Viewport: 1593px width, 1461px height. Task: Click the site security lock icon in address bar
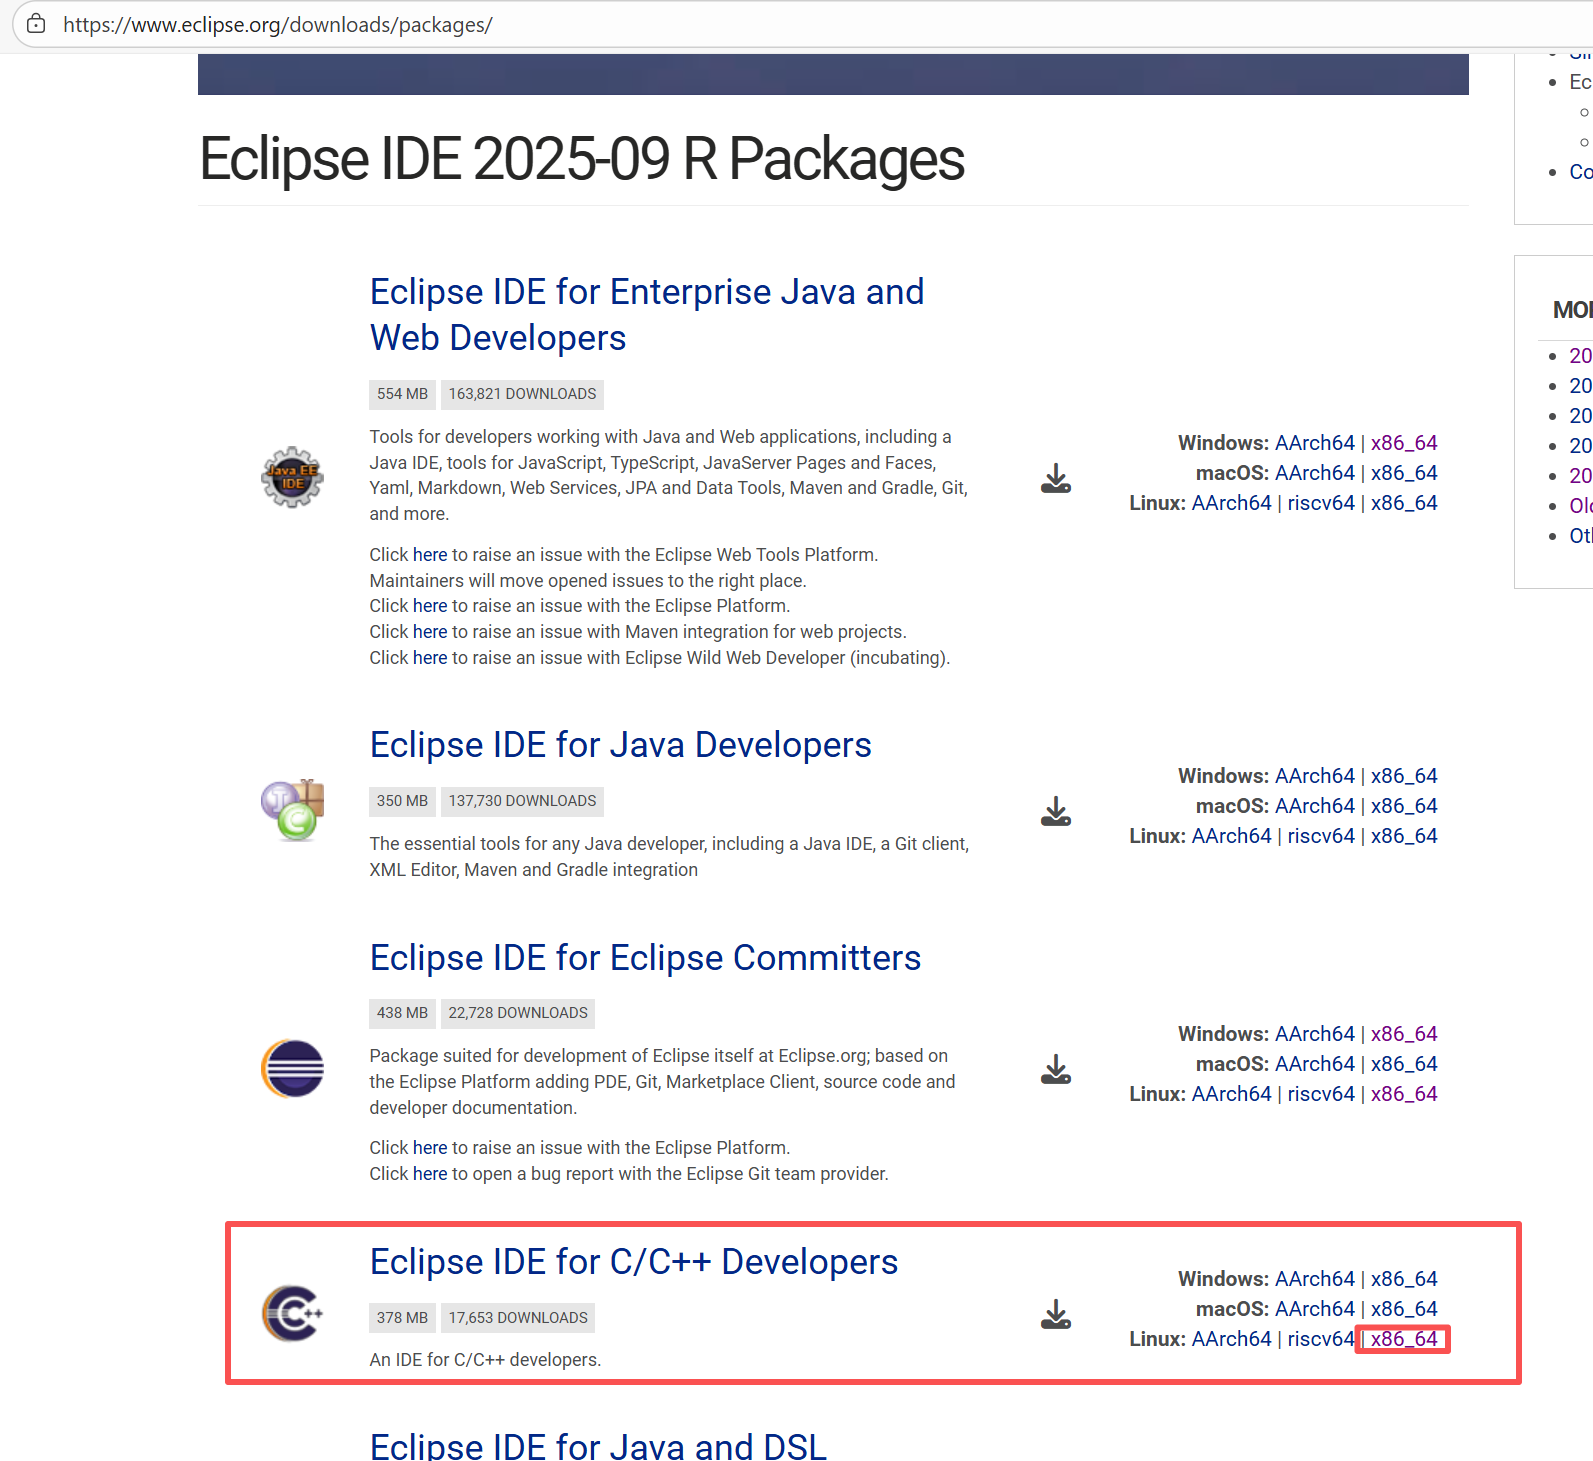[36, 24]
